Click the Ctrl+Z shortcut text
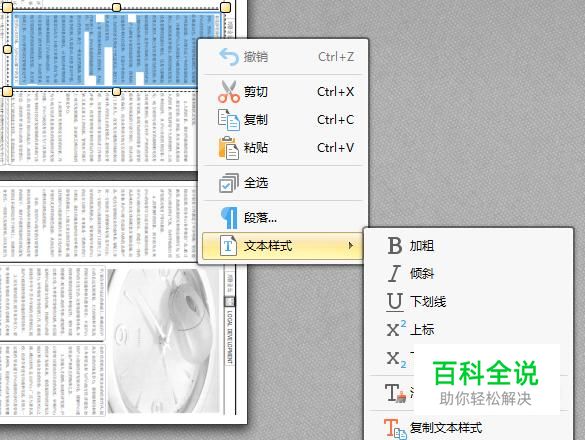Image resolution: width=585 pixels, height=440 pixels. click(x=336, y=57)
